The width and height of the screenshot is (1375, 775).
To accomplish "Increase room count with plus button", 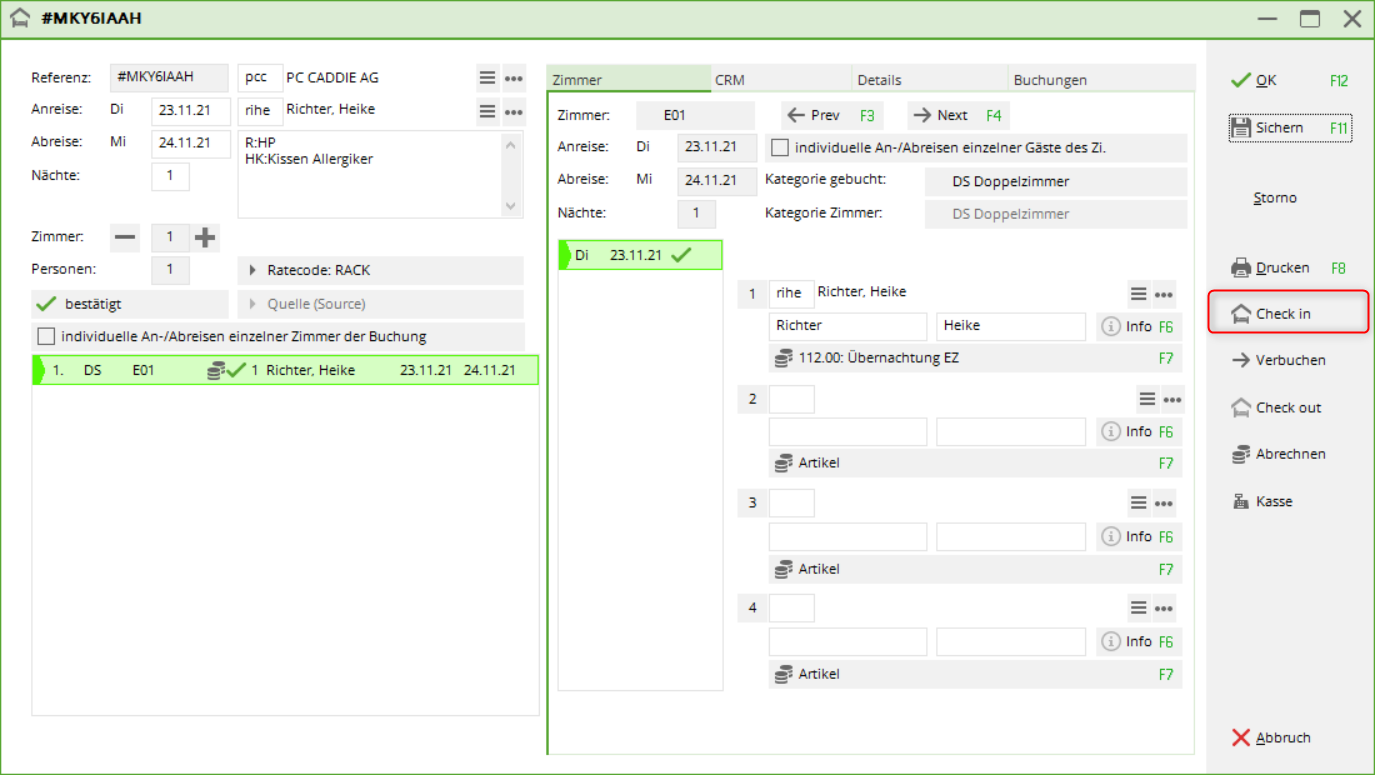I will point(205,237).
